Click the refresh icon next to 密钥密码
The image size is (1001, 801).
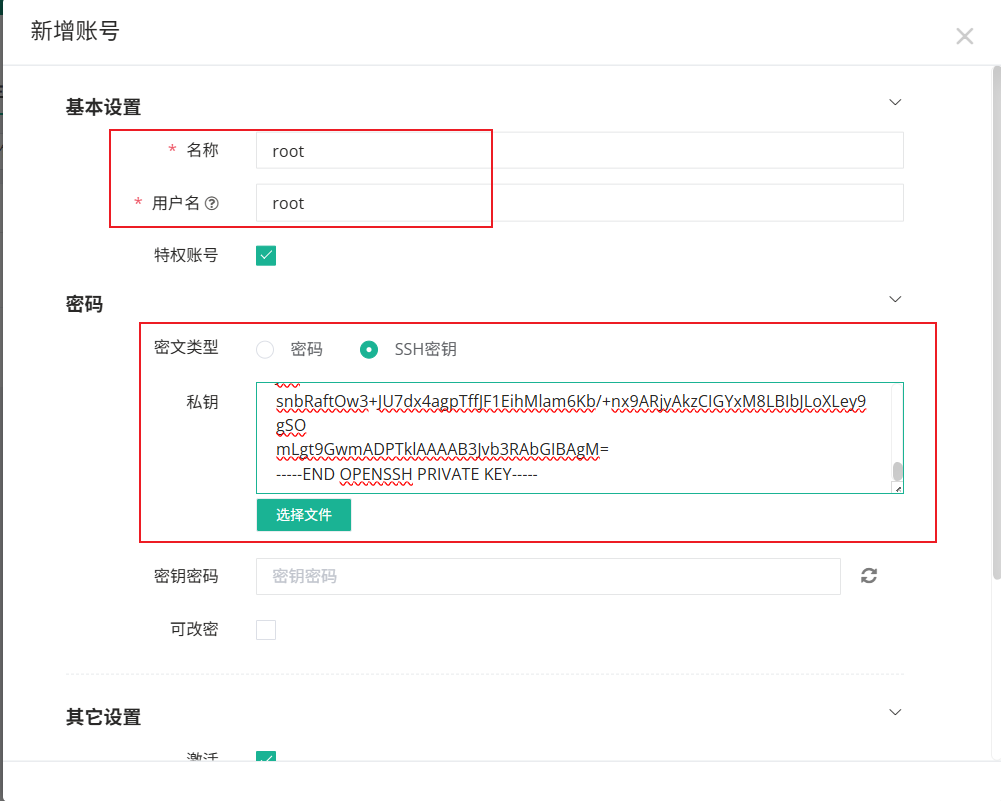(869, 576)
